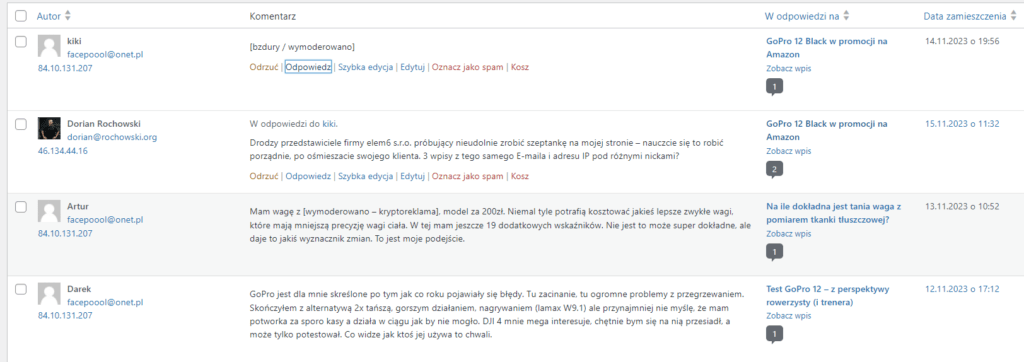Click the author name kiki
The height and width of the screenshot is (362, 1024).
(74, 41)
